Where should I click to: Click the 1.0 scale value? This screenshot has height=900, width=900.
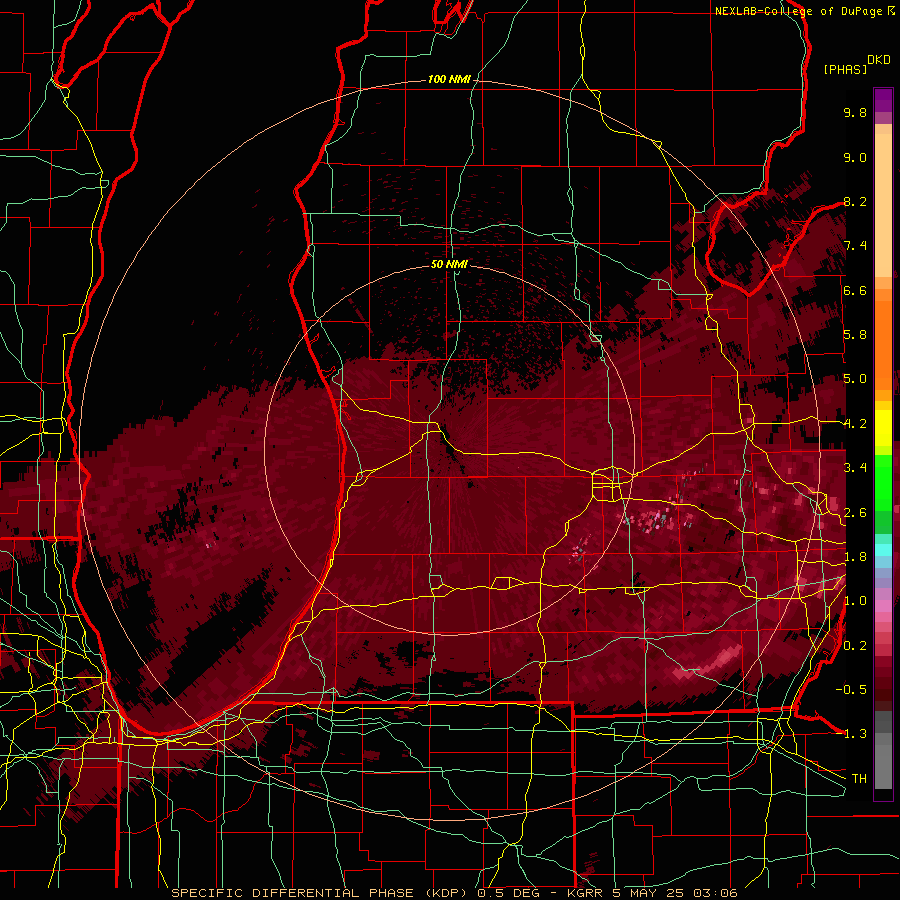(855, 601)
